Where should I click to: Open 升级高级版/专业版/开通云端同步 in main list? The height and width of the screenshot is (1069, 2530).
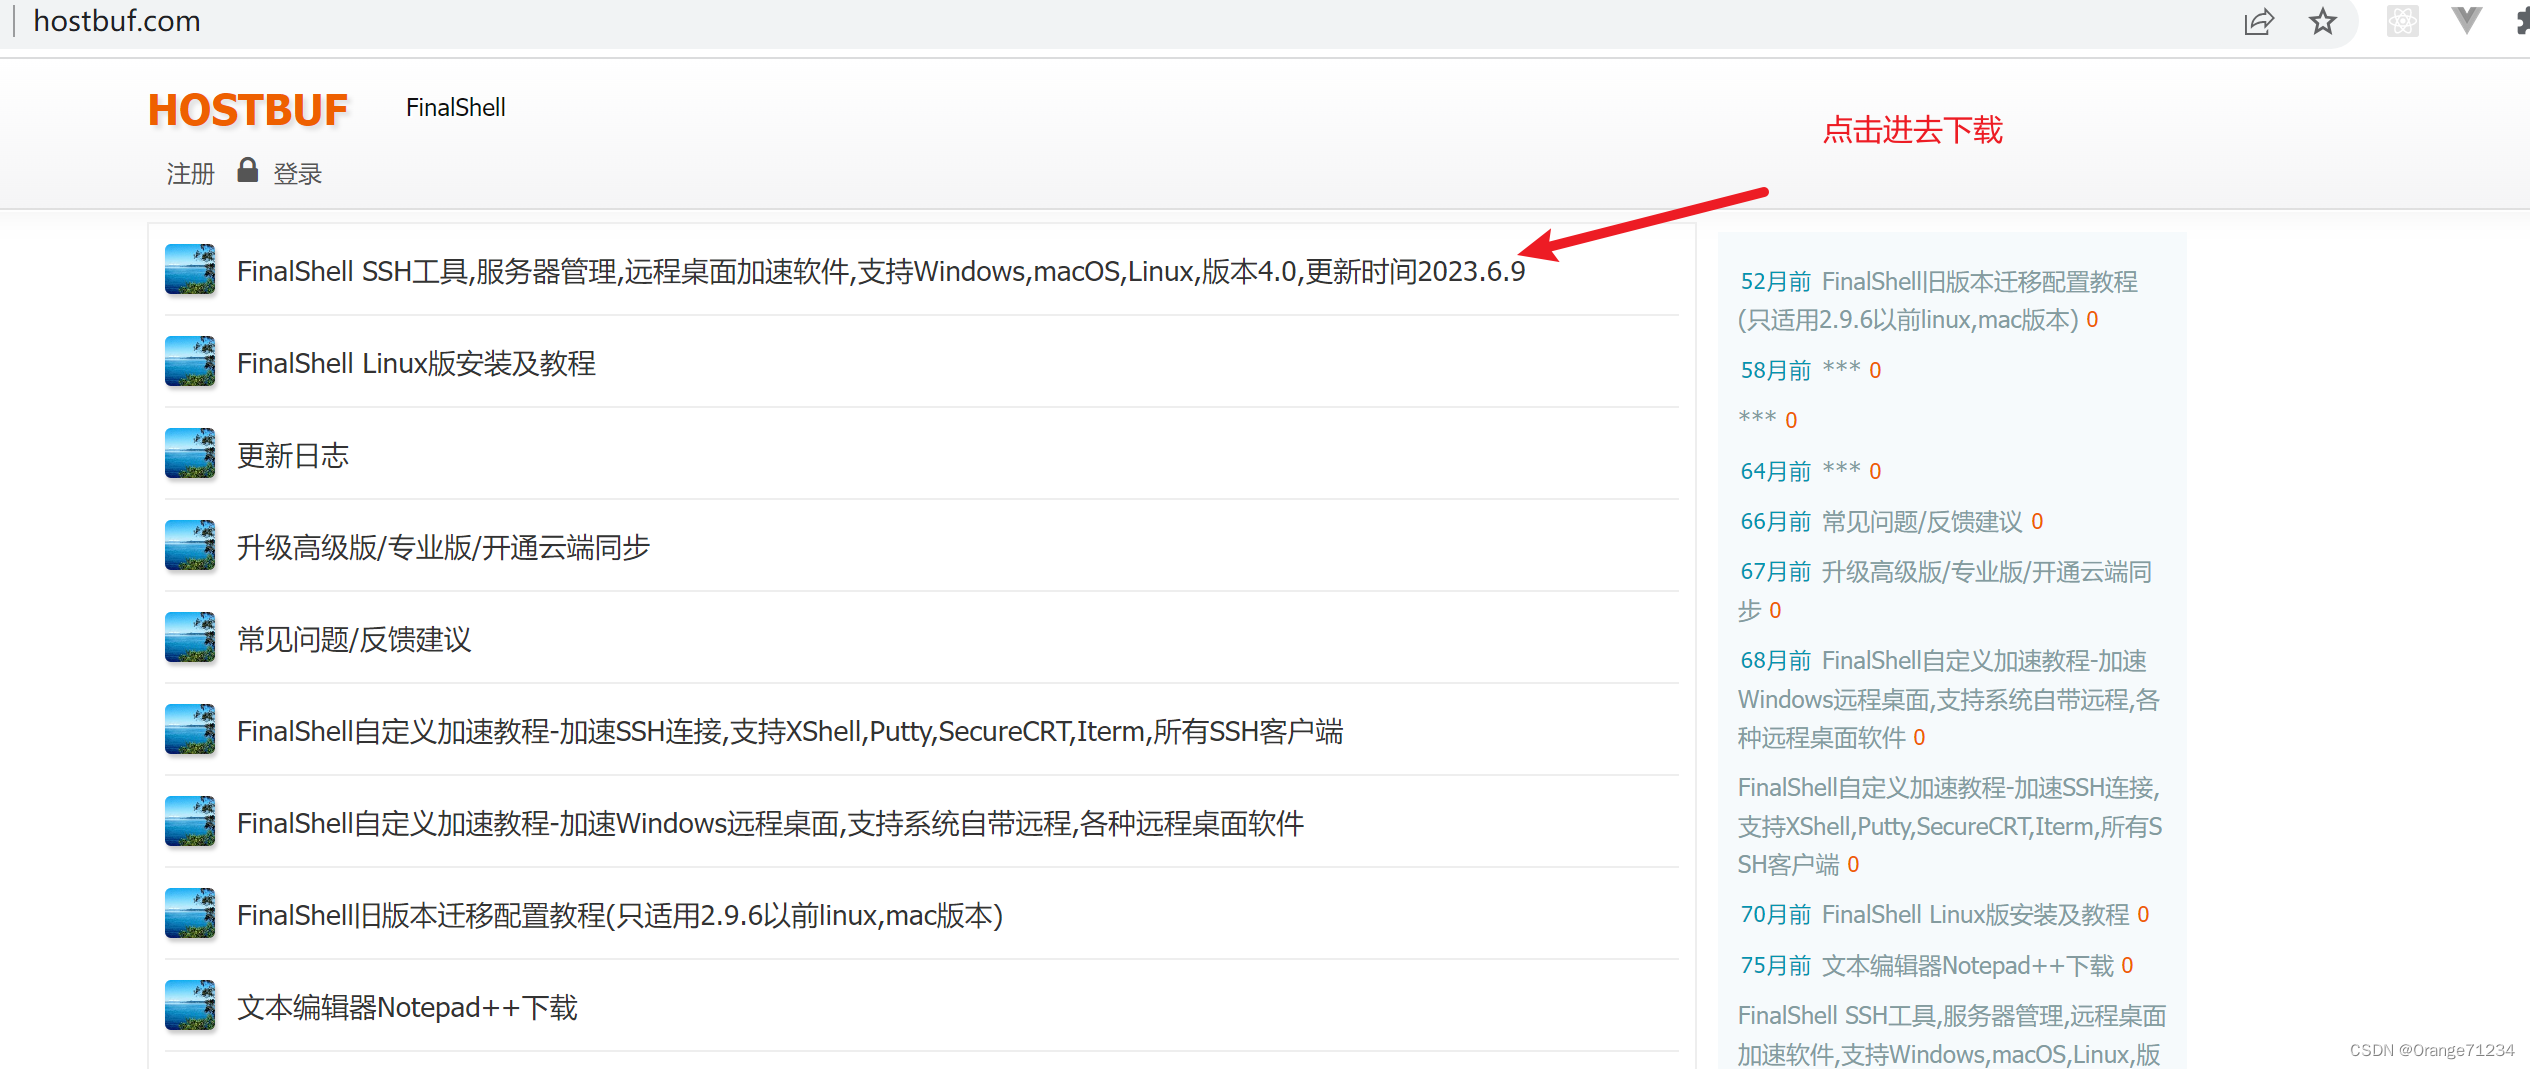443,547
